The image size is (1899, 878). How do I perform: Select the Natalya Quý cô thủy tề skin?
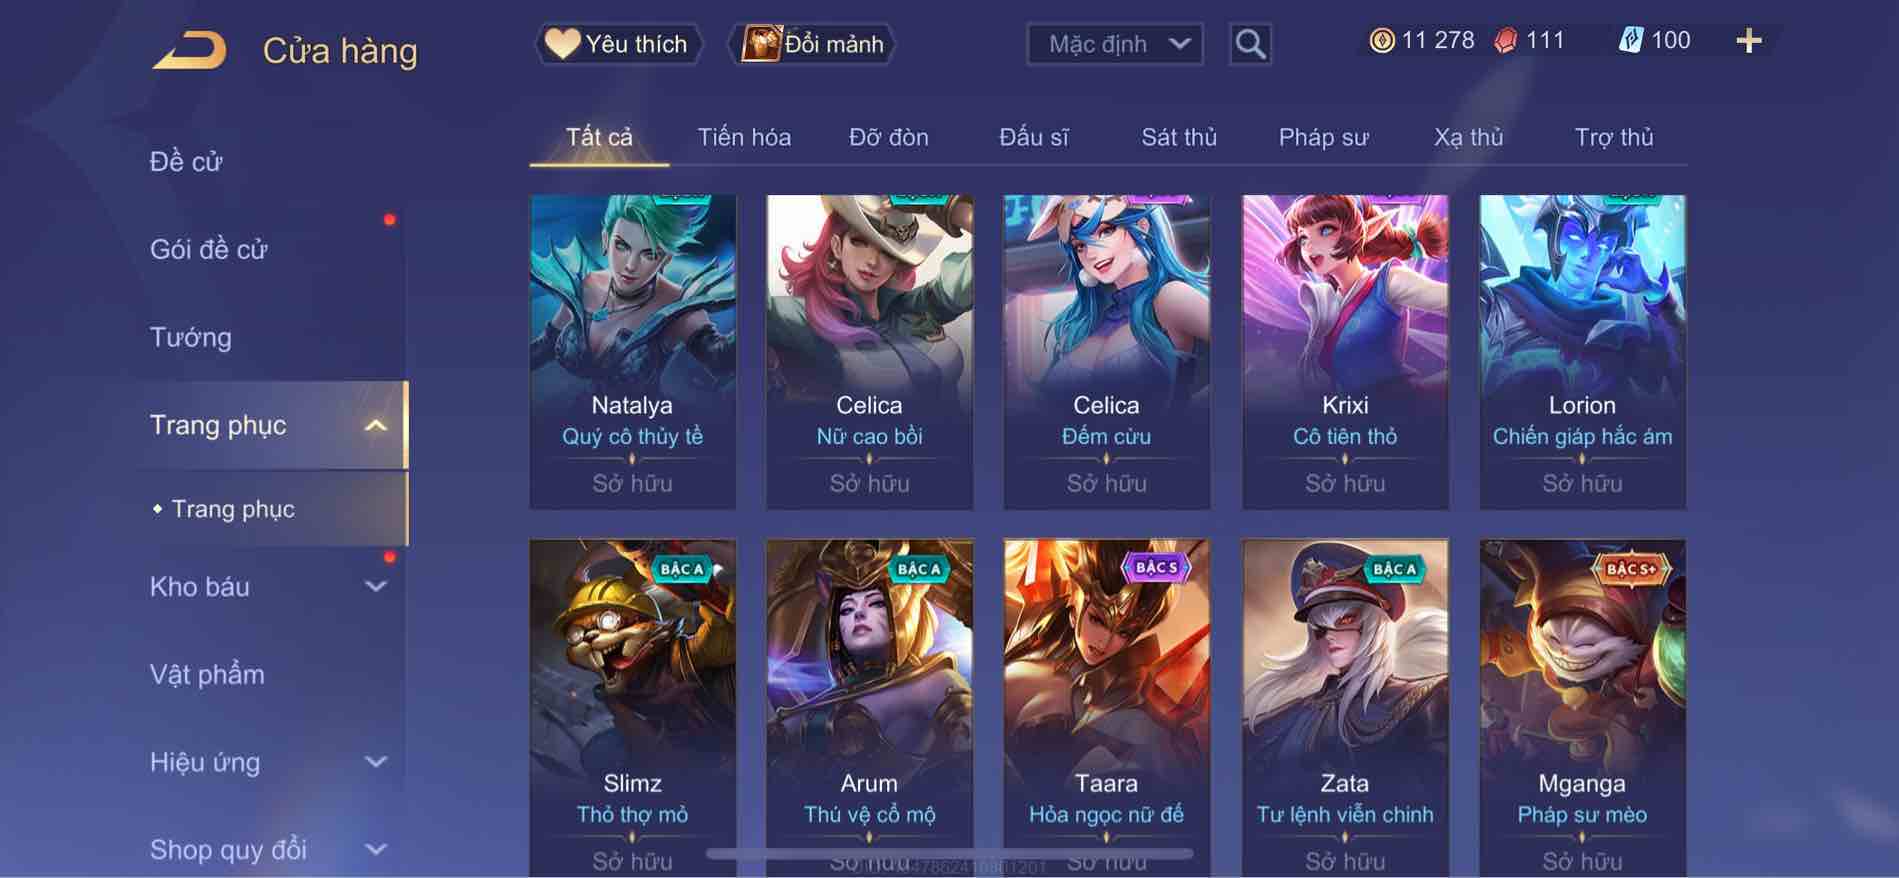pyautogui.click(x=632, y=352)
